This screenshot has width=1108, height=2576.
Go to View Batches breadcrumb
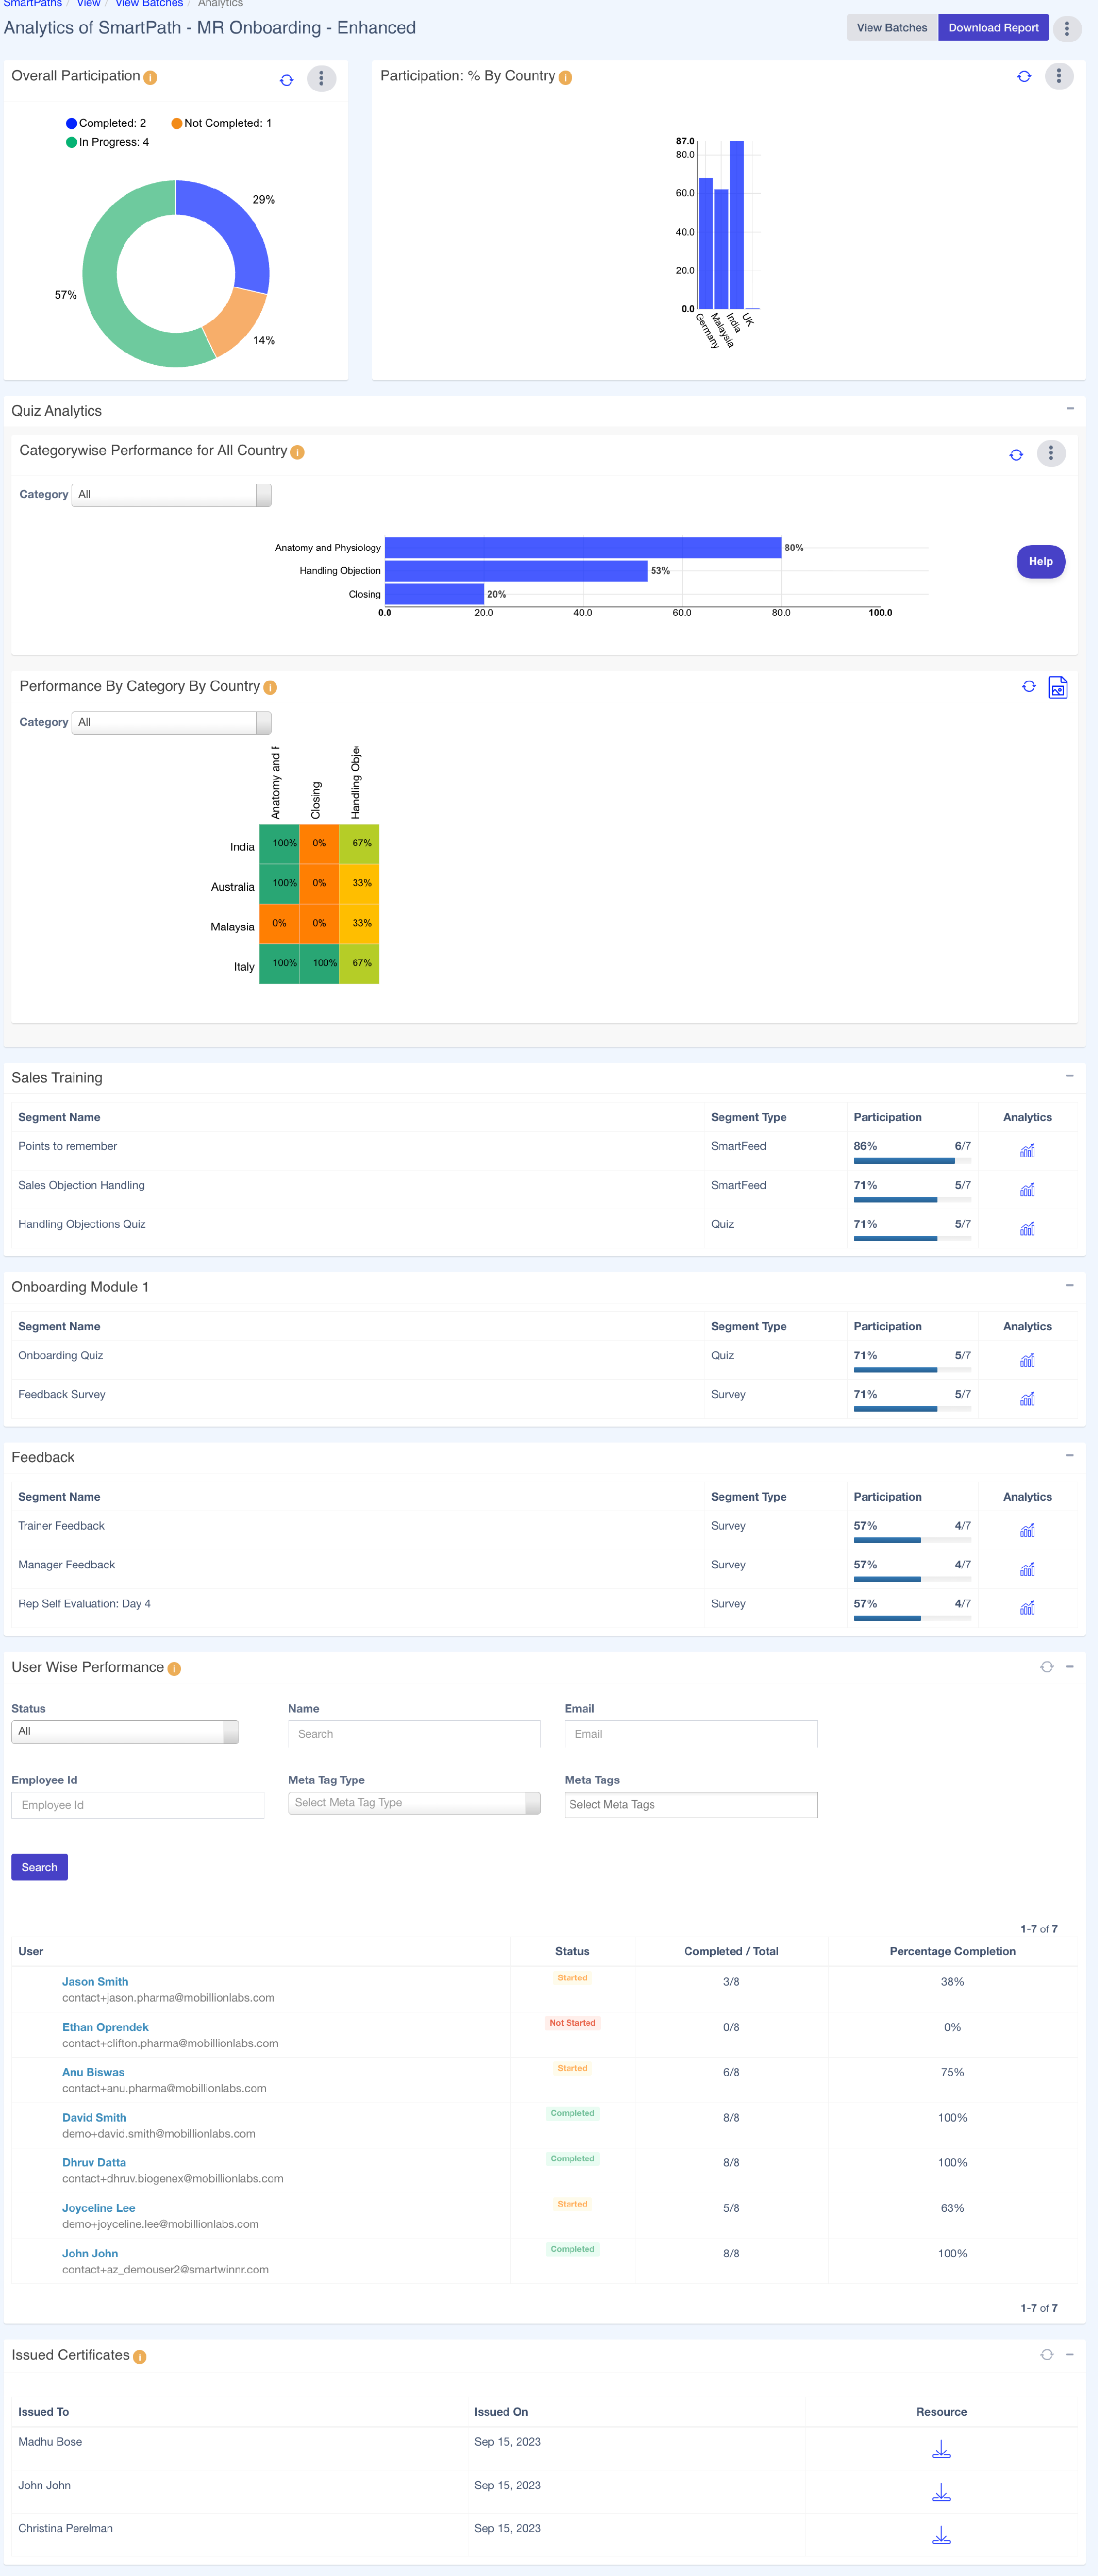coord(150,4)
